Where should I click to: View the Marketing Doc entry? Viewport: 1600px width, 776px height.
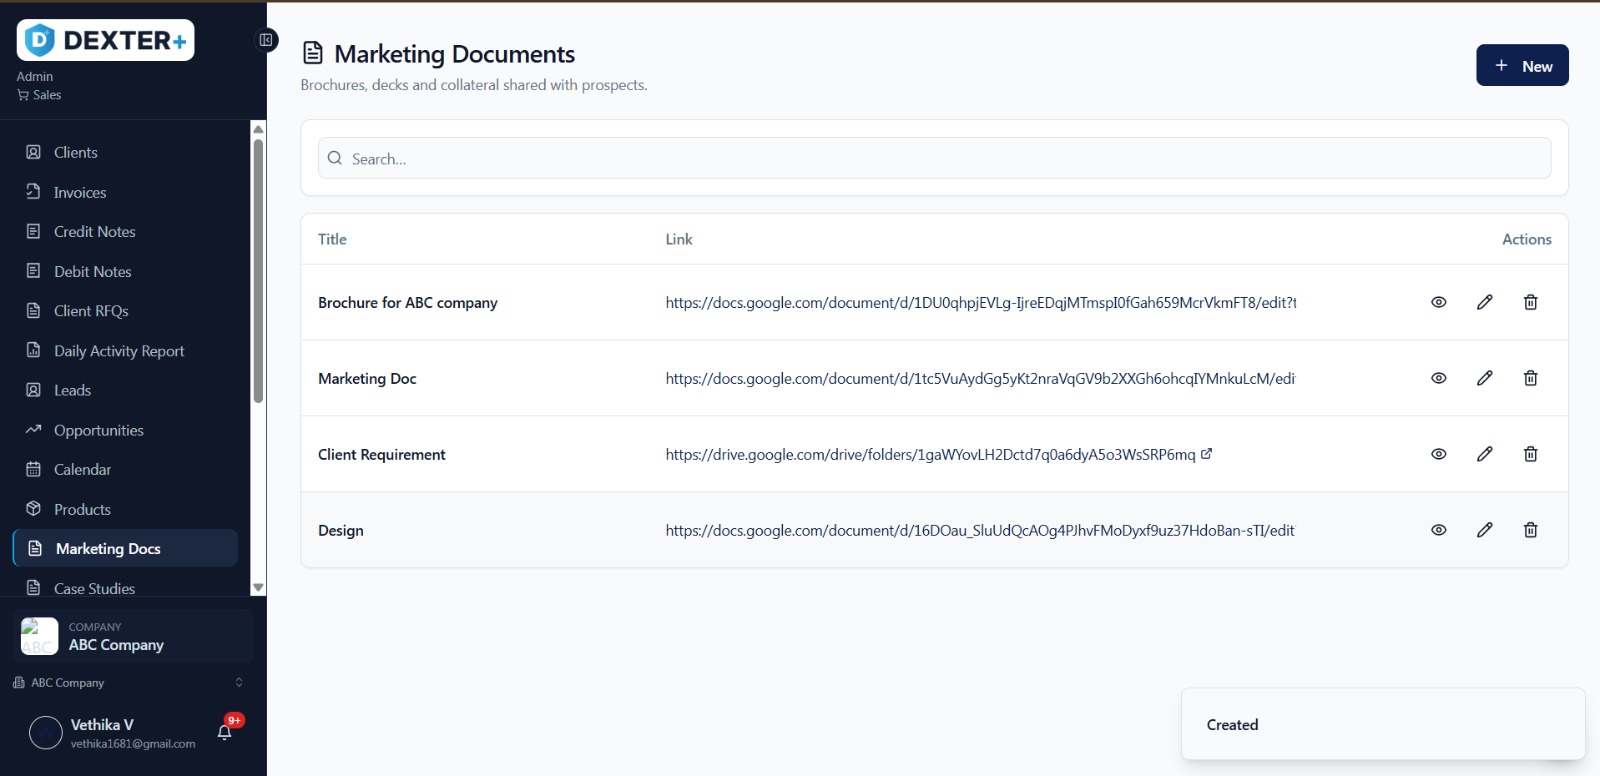(1439, 378)
